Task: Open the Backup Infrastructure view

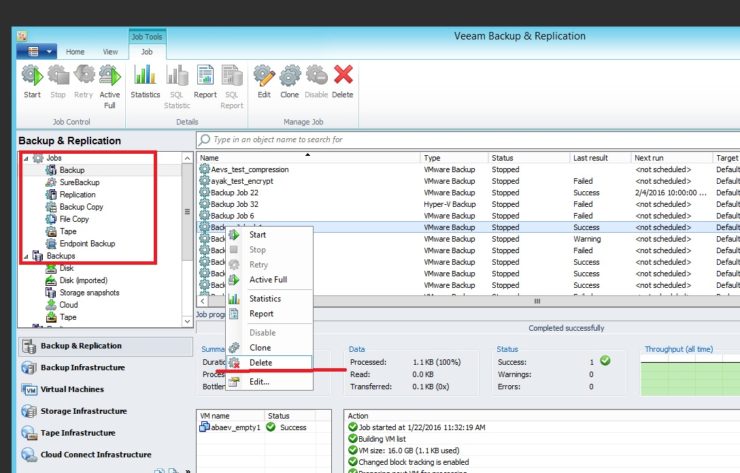Action: (x=106, y=368)
